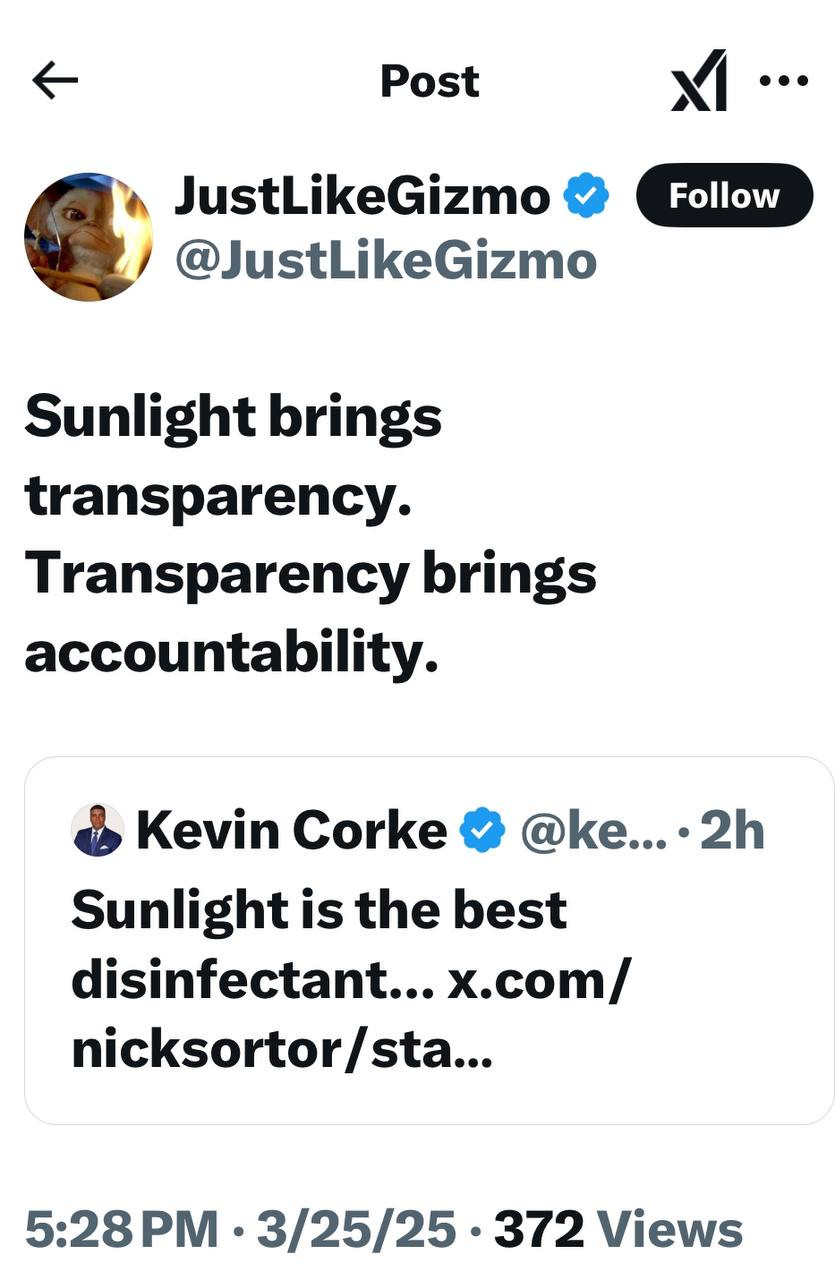835x1280 pixels.
Task: Click the JustLikeGizmo display name
Action: 362,196
